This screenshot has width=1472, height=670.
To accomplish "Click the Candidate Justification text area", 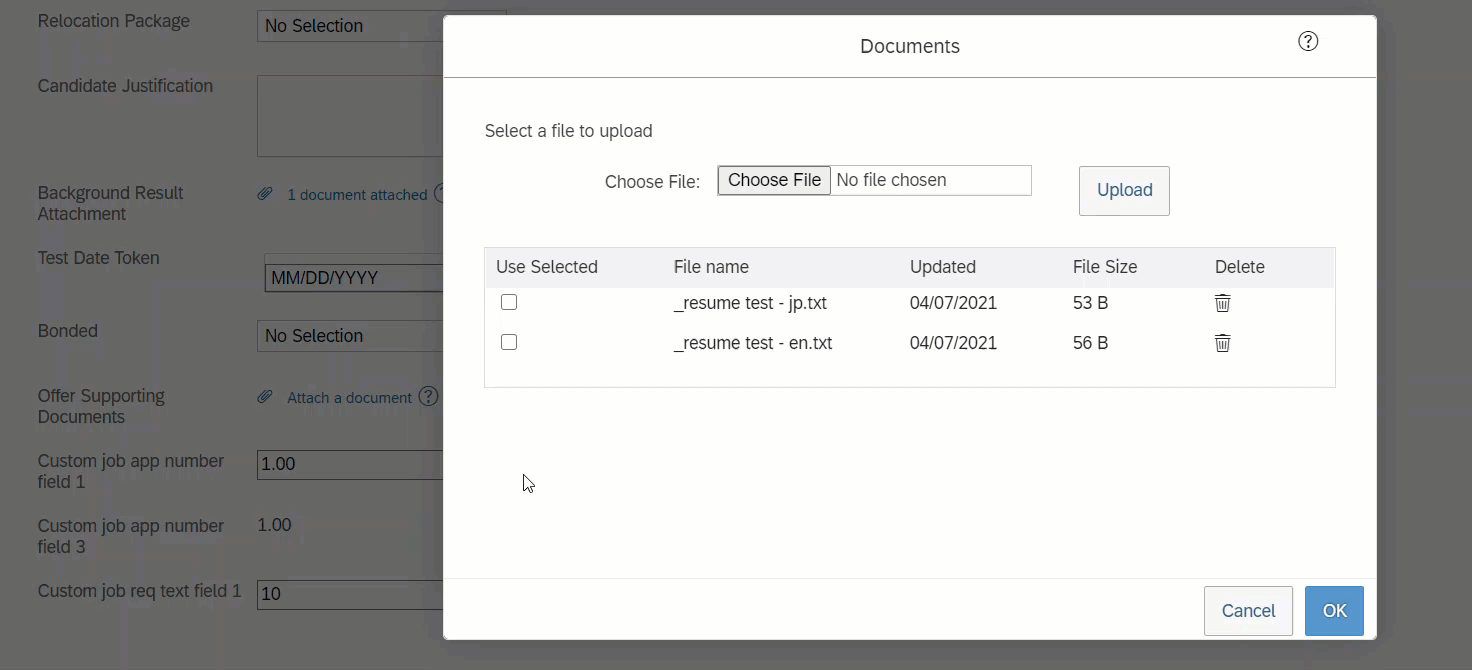I will tap(350, 116).
